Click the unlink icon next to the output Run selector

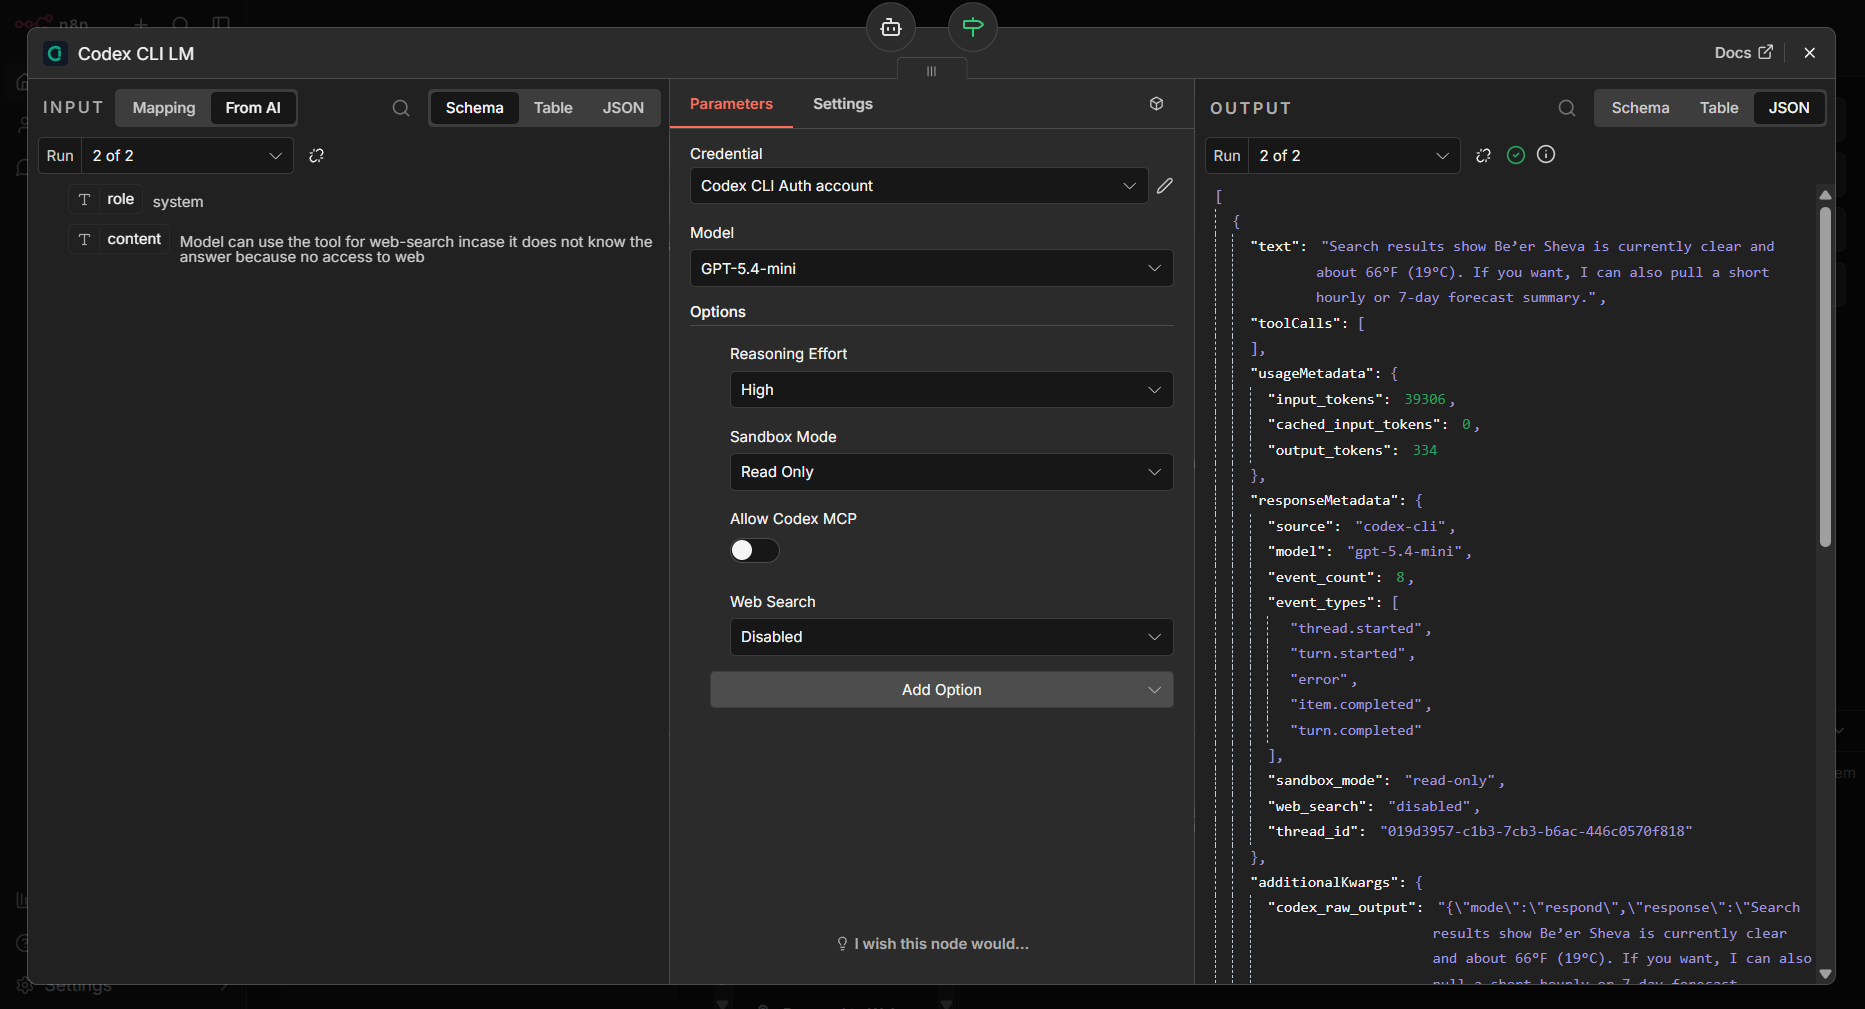tap(1483, 155)
